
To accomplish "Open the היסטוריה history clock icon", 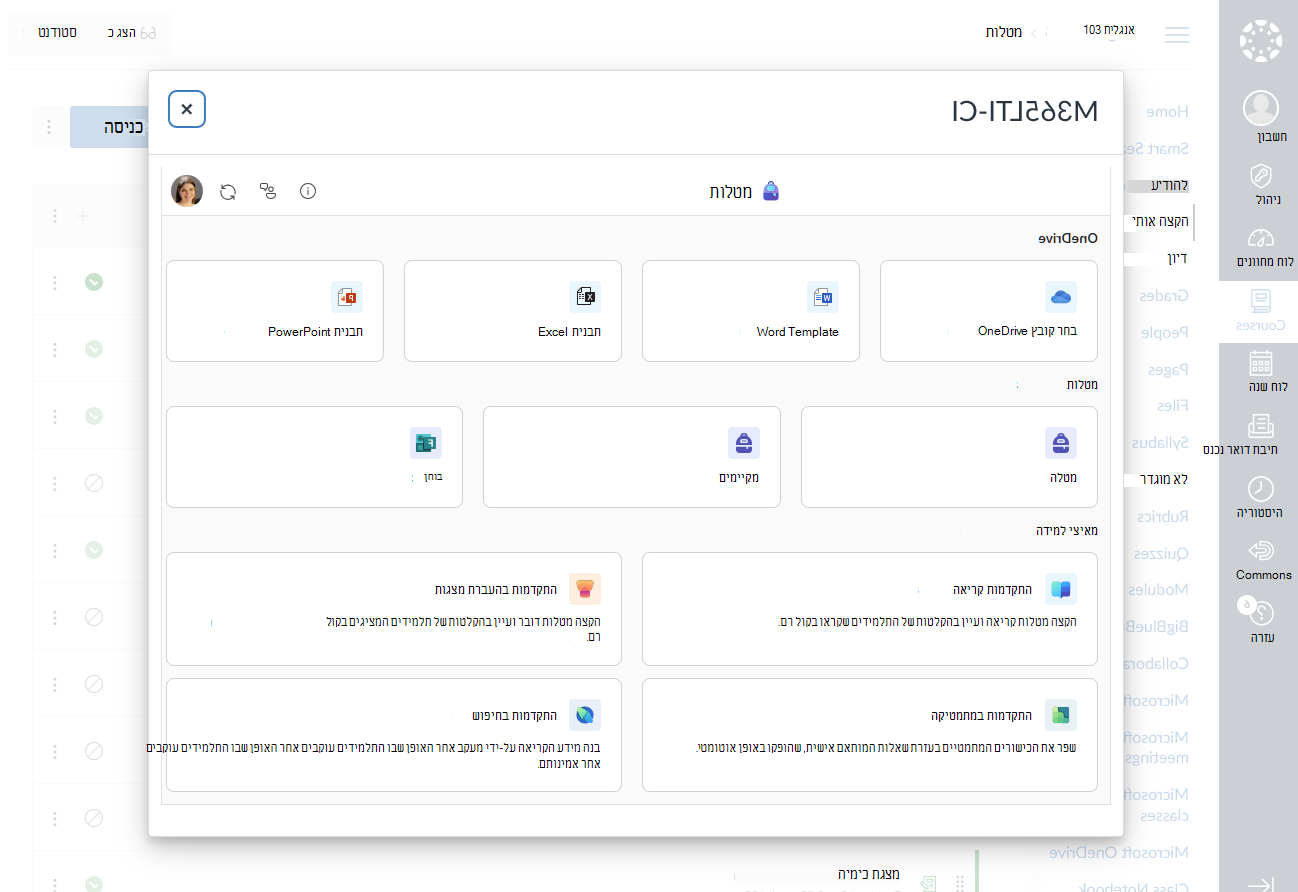I will [1260, 488].
